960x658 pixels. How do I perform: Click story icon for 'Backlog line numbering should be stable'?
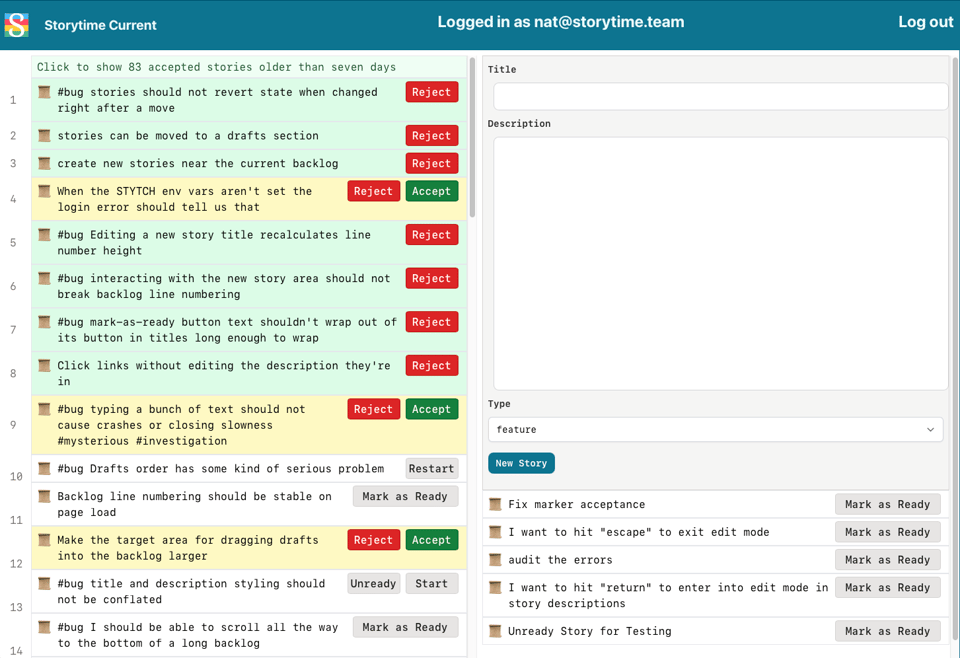coord(44,496)
